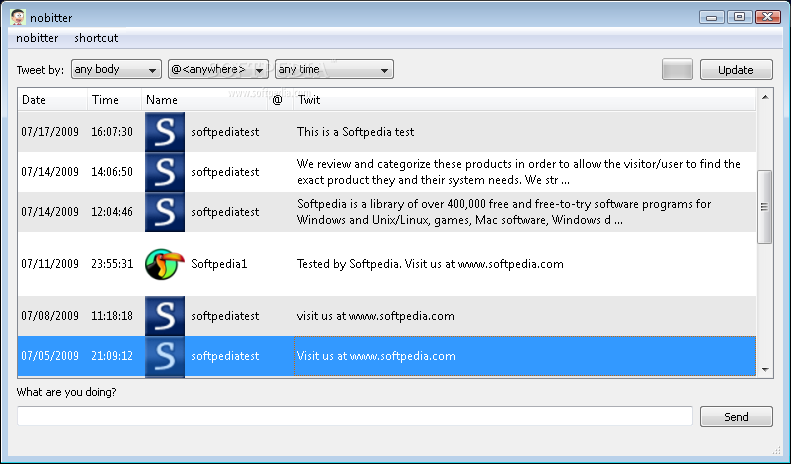Click the Twit column header
The height and width of the screenshot is (464, 791).
pos(525,100)
